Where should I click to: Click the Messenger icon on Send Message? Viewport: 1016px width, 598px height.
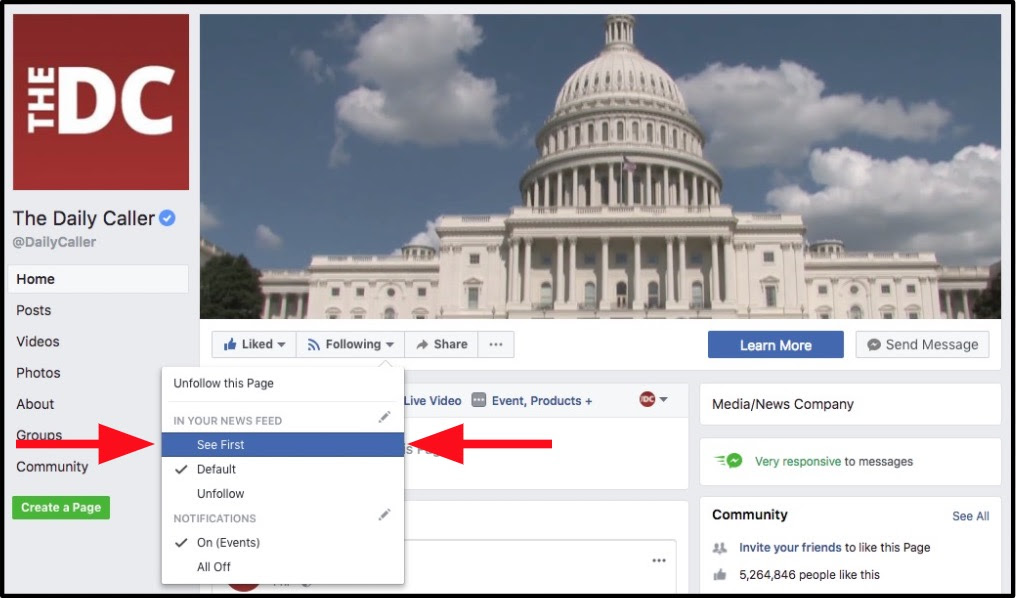(x=874, y=345)
